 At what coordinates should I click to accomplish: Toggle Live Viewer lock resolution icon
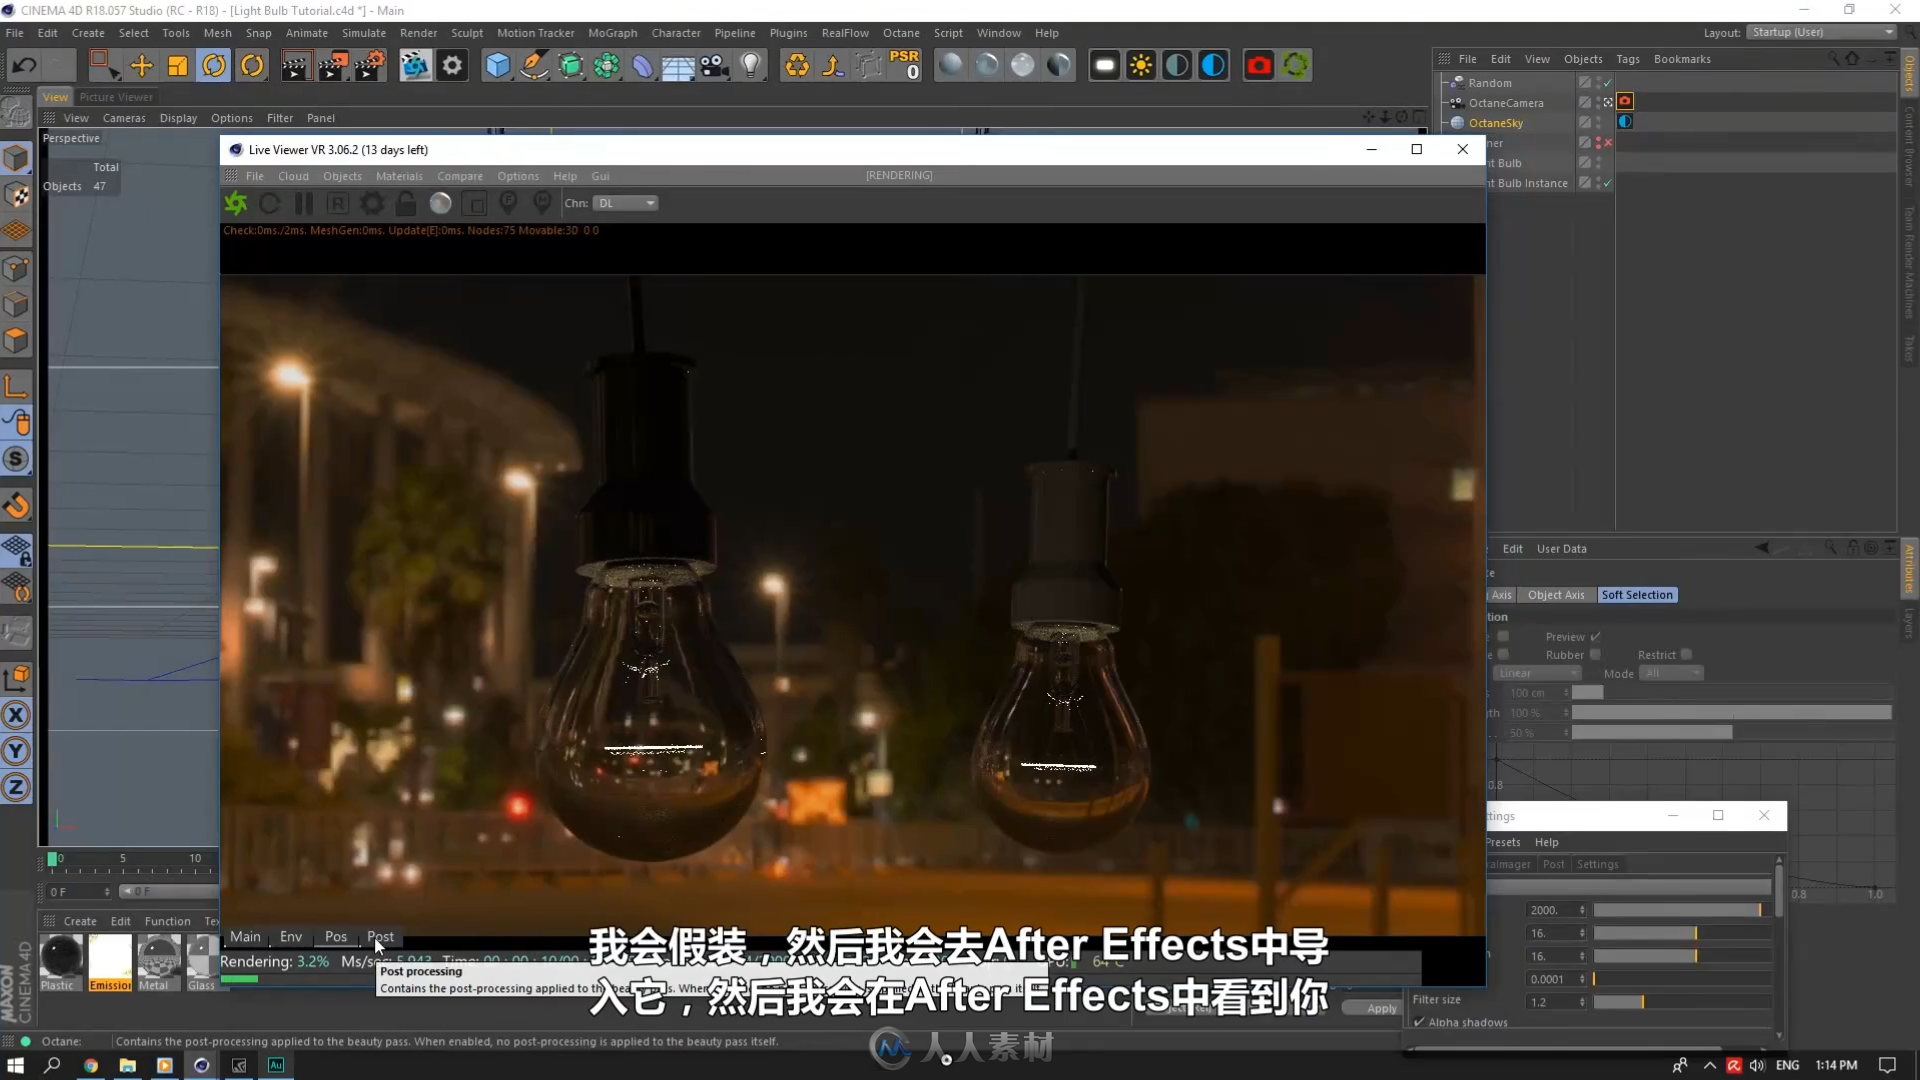click(406, 203)
